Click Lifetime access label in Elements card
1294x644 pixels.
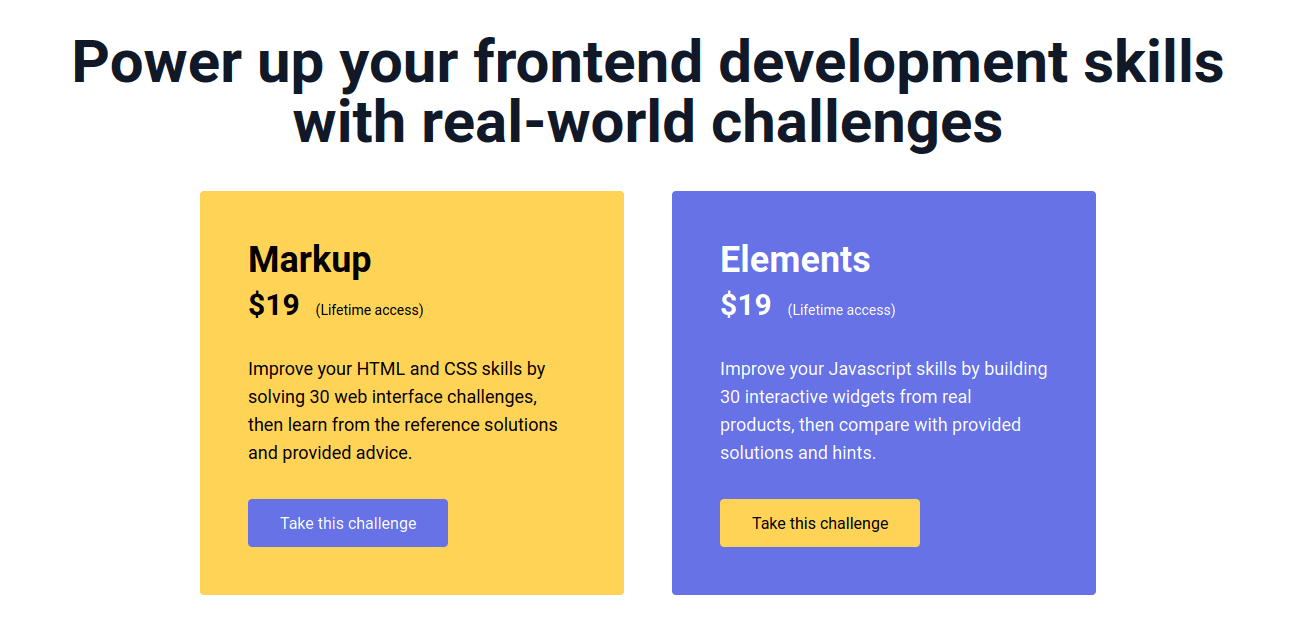click(x=841, y=310)
